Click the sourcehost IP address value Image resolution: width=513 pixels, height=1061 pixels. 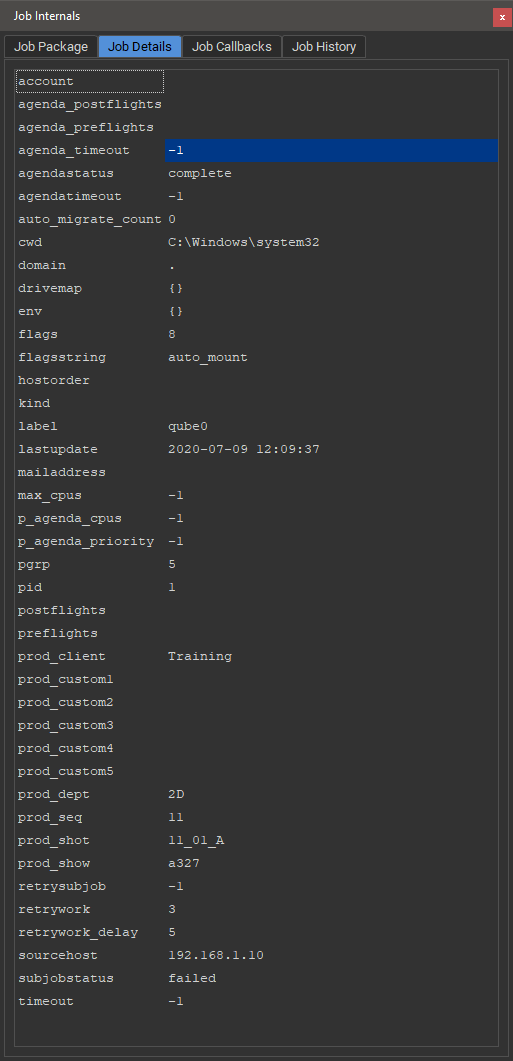pyautogui.click(x=215, y=955)
